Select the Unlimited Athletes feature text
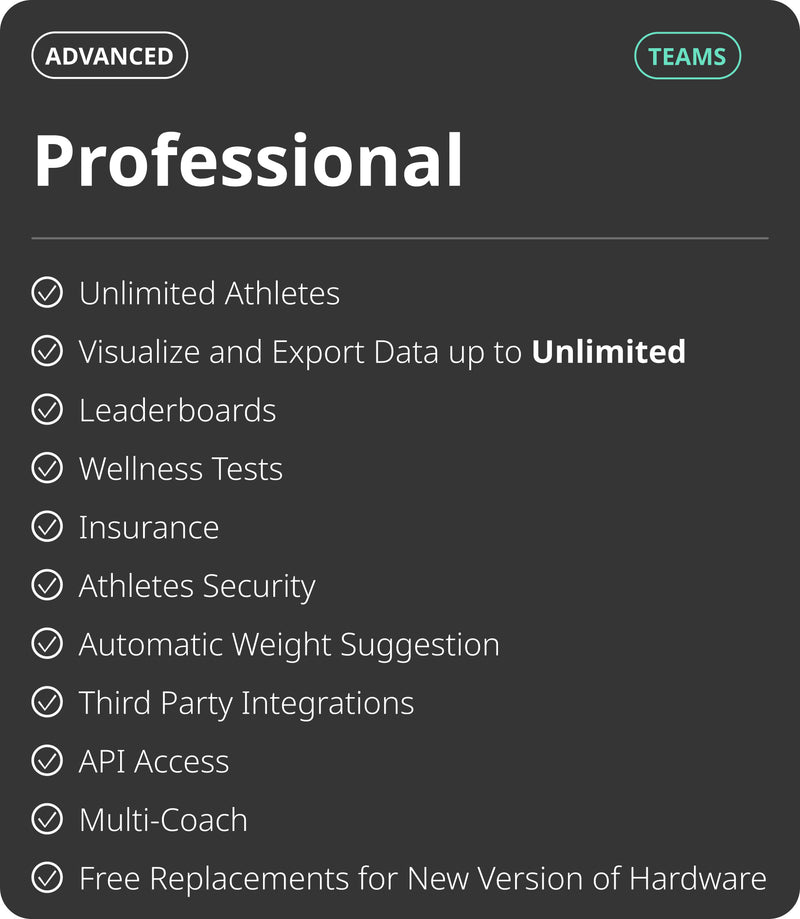800x919 pixels. [209, 293]
